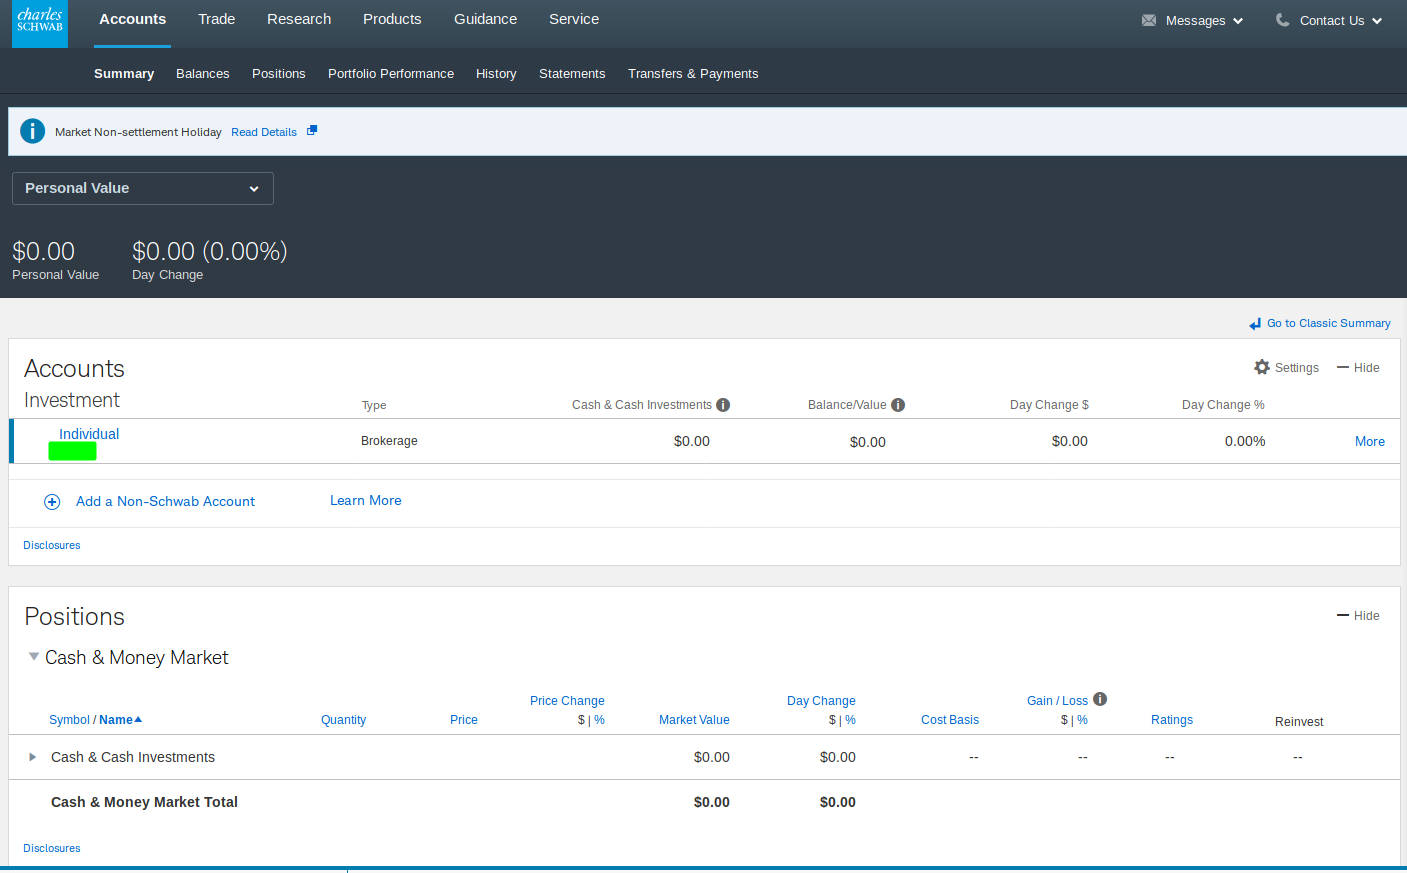
Task: Click the Price Change $ sort option
Action: coord(581,720)
